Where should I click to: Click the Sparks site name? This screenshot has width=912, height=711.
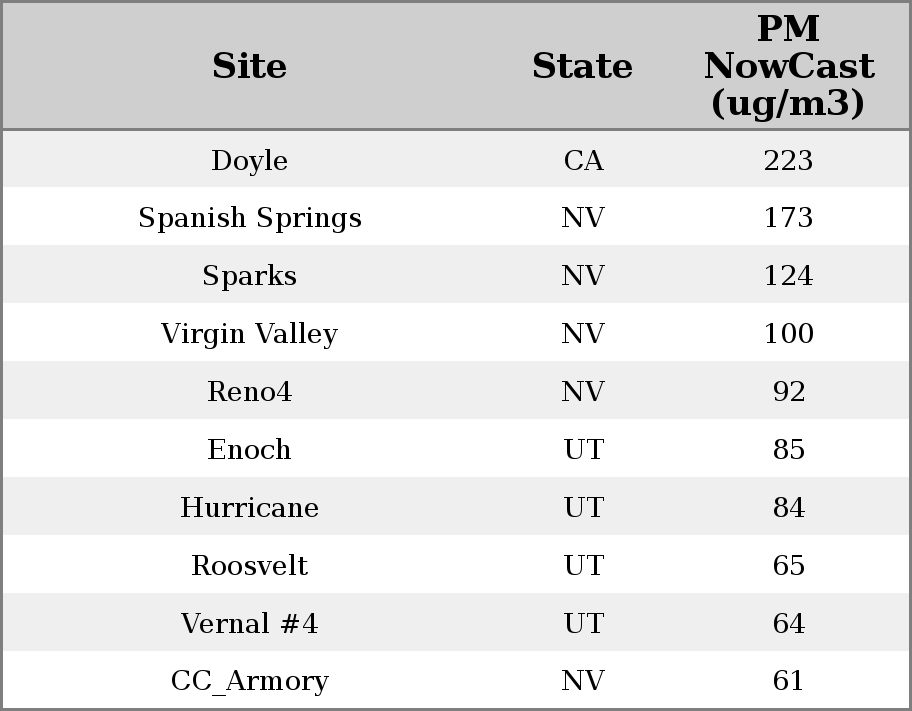coord(249,276)
